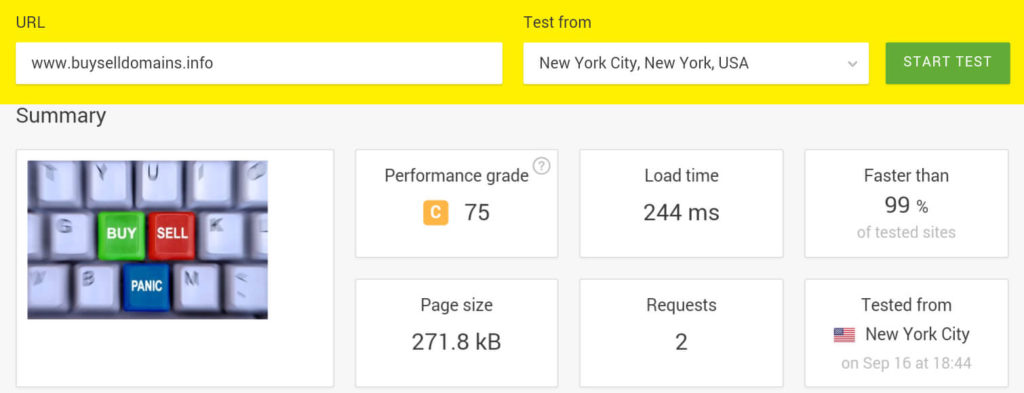The width and height of the screenshot is (1024, 393).
Task: Click the Page size label
Action: pos(456,305)
